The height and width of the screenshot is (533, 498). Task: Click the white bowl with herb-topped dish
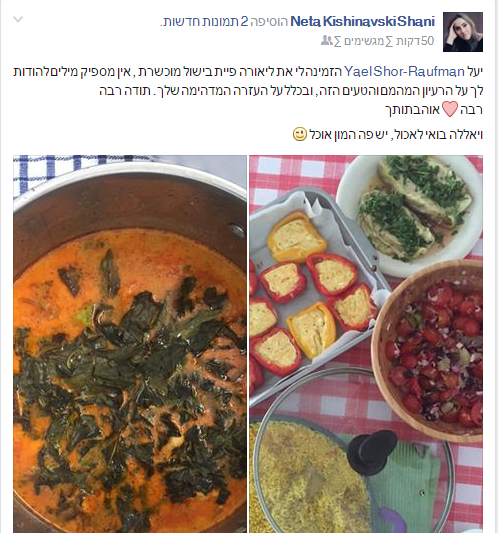411,215
